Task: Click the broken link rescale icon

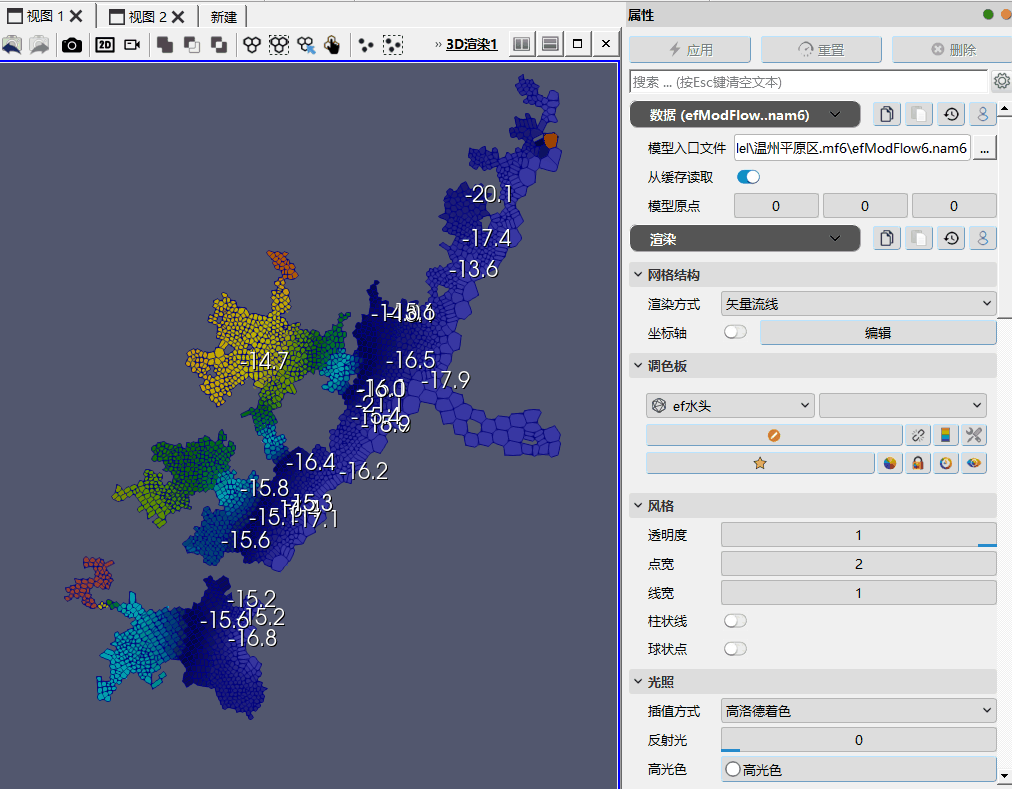Action: (918, 436)
